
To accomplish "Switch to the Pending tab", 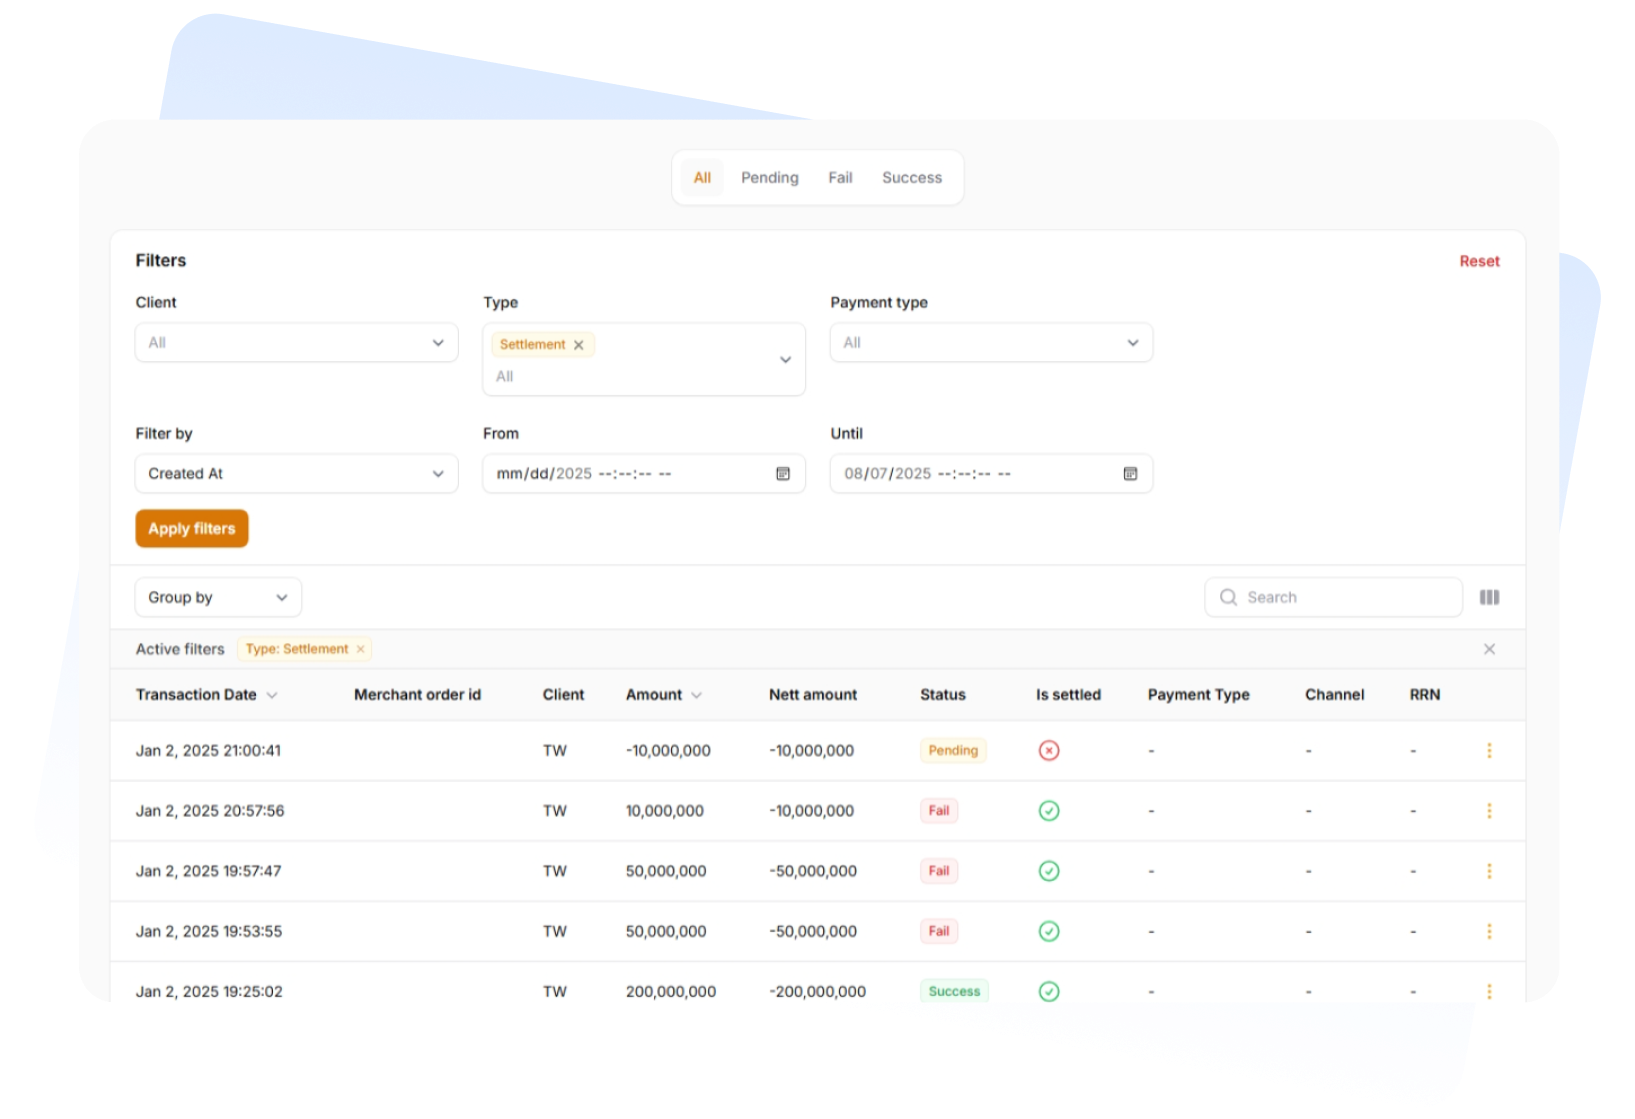I will coord(769,178).
